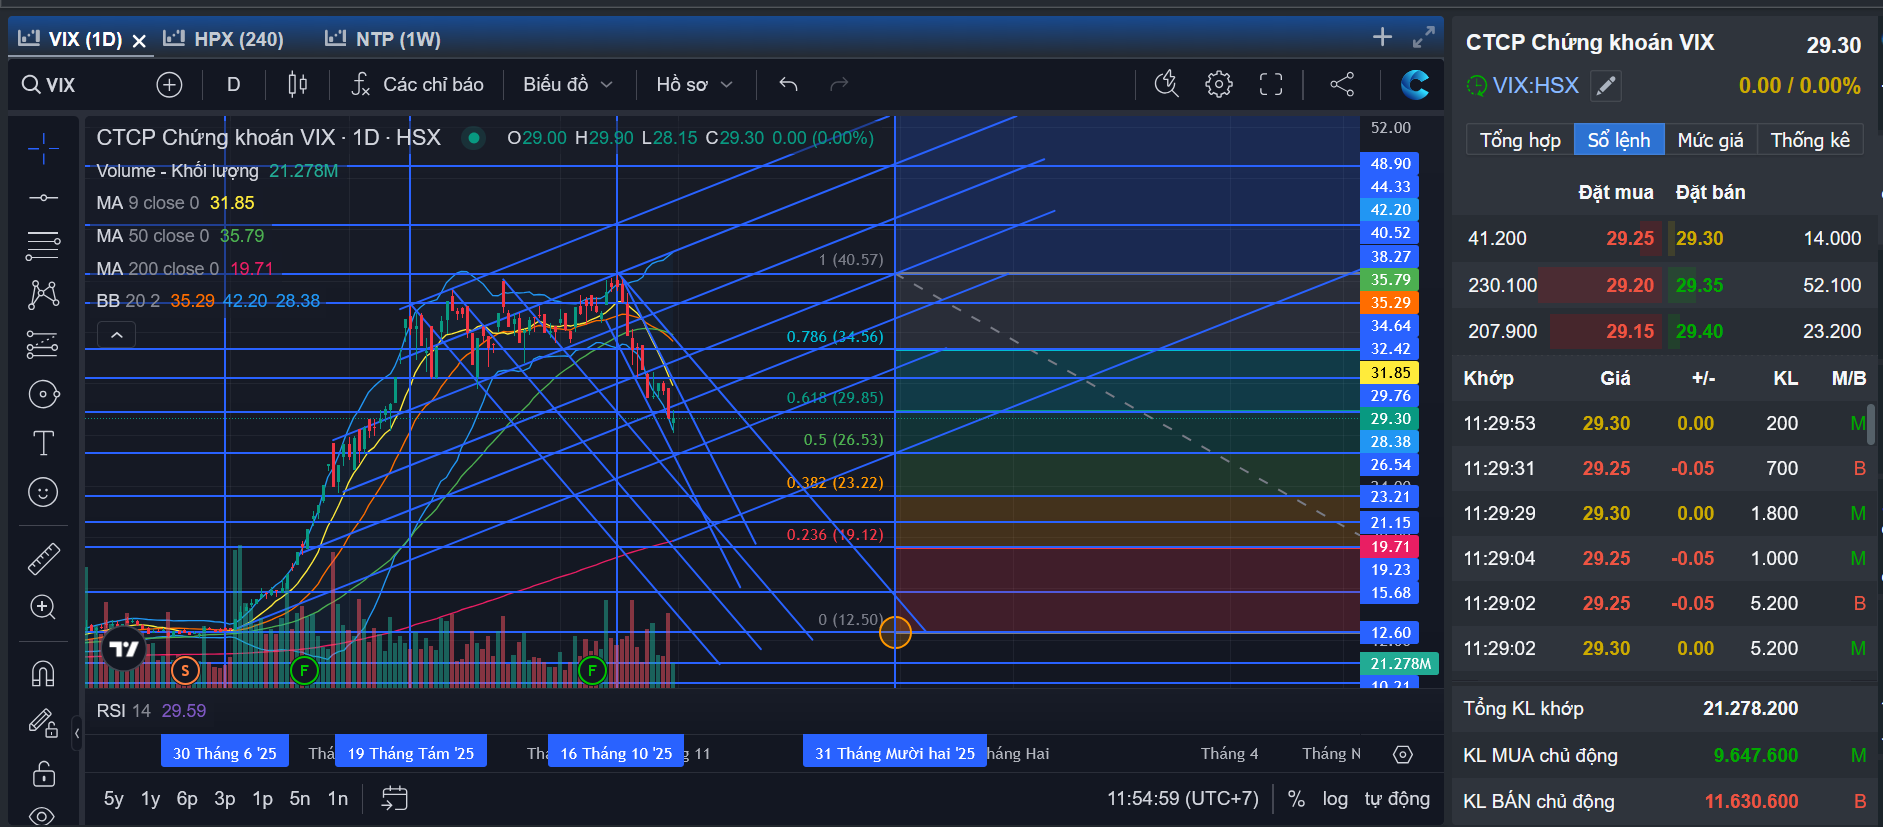Set the range to 6p

tap(187, 799)
